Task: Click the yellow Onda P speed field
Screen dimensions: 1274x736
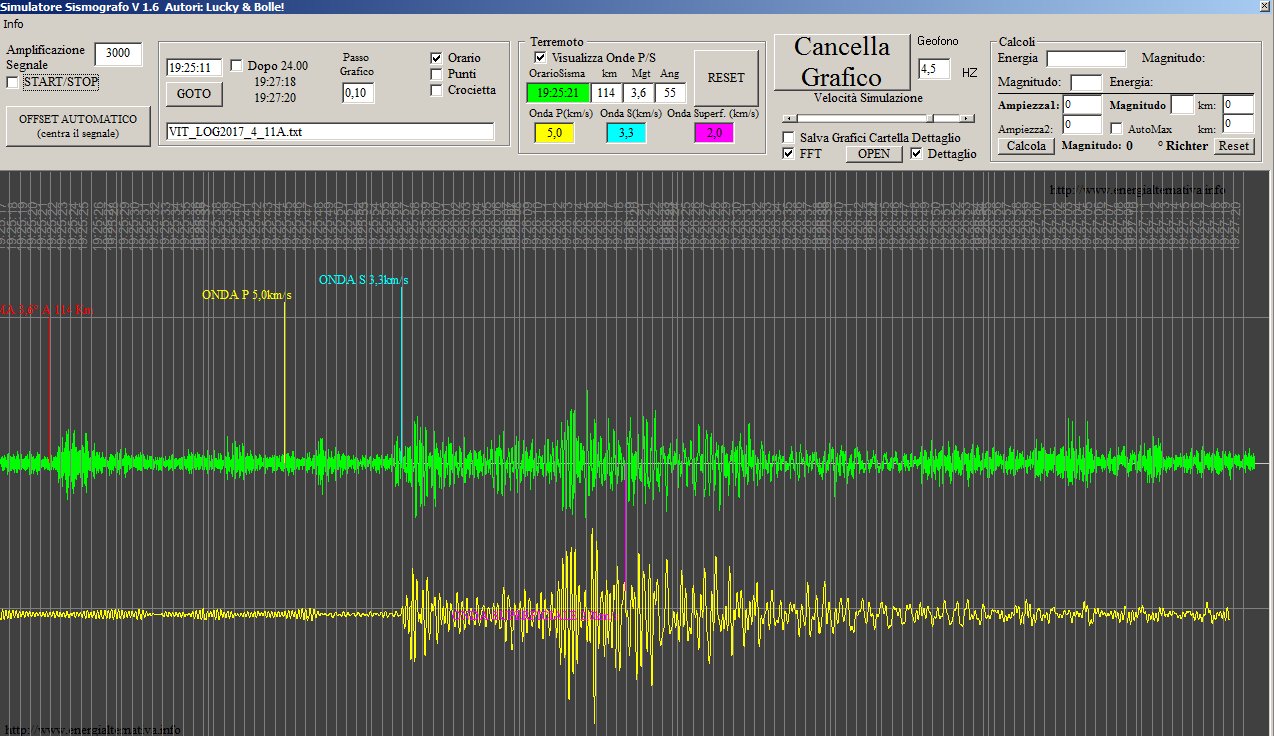Action: pos(554,133)
